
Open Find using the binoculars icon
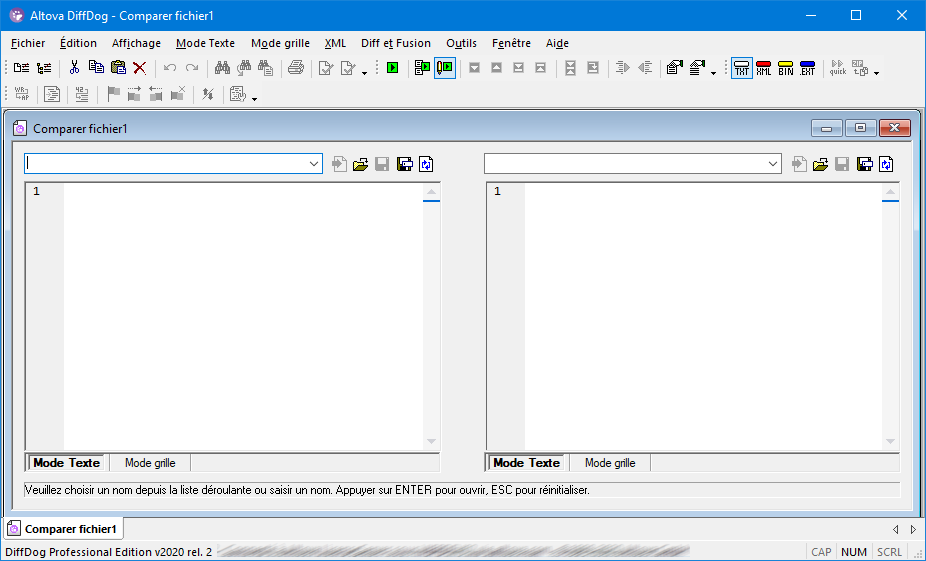point(222,68)
